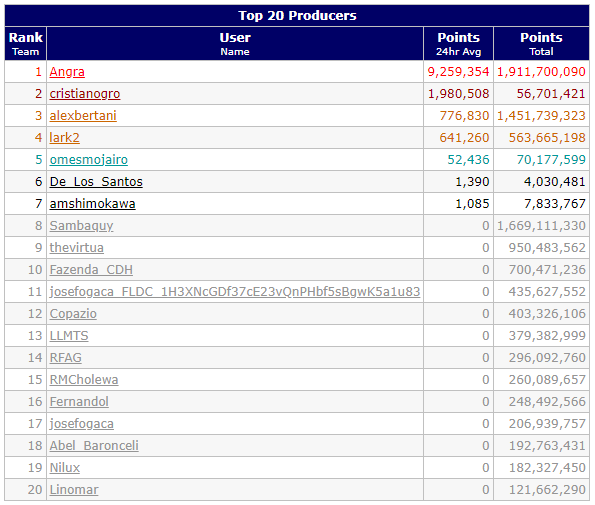Image resolution: width=595 pixels, height=505 pixels.
Task: Click the amshimokawa link
Action: pyautogui.click(x=93, y=204)
